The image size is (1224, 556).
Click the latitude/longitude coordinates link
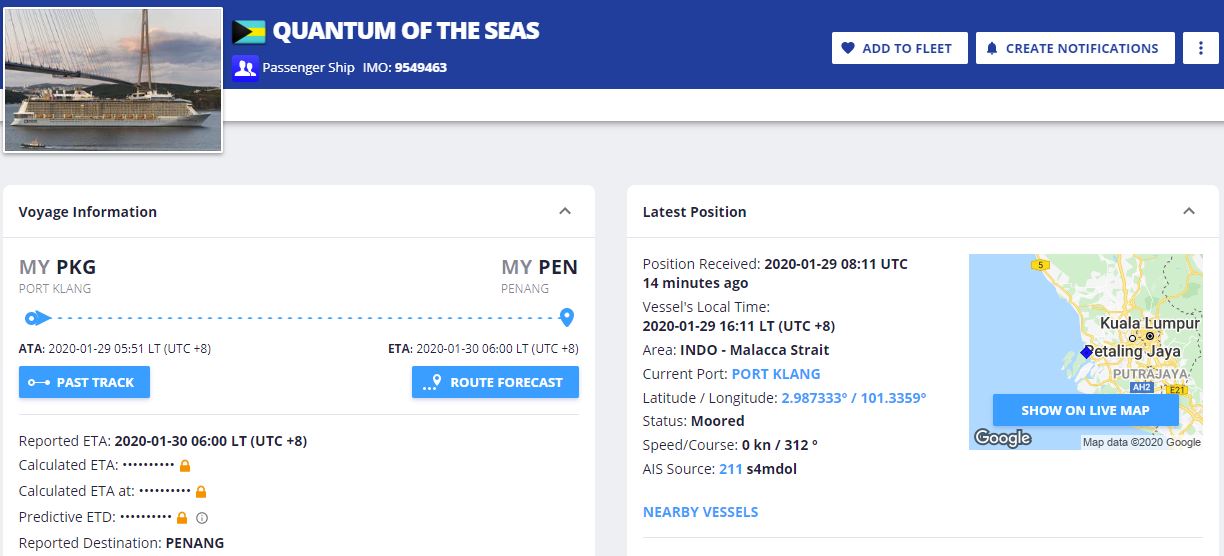pyautogui.click(x=853, y=398)
